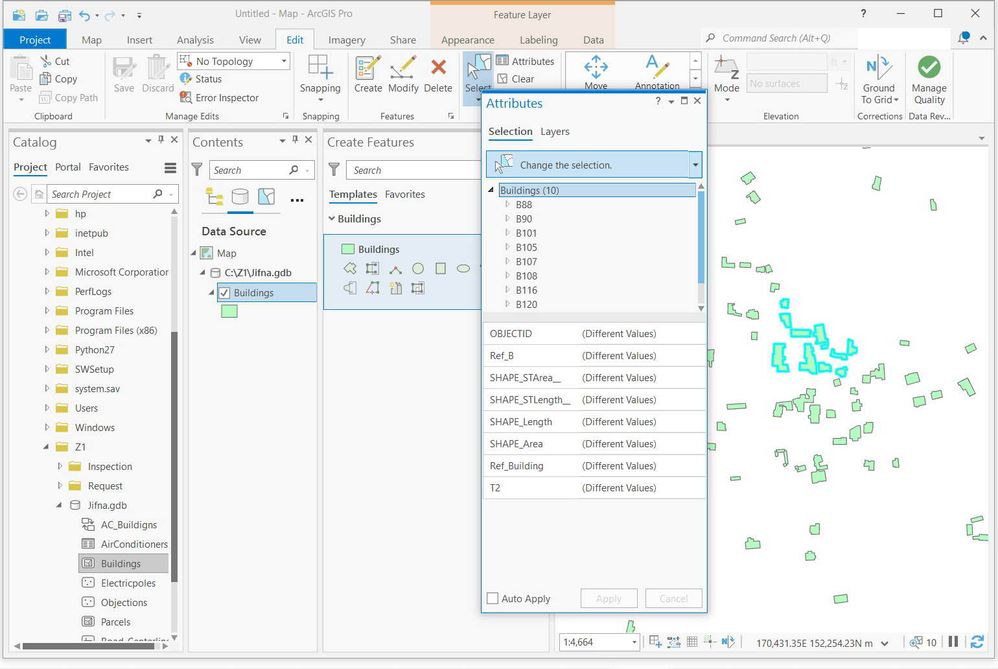Image resolution: width=998 pixels, height=669 pixels.
Task: Select the Polygon construction tool for Buildings
Action: [x=350, y=269]
